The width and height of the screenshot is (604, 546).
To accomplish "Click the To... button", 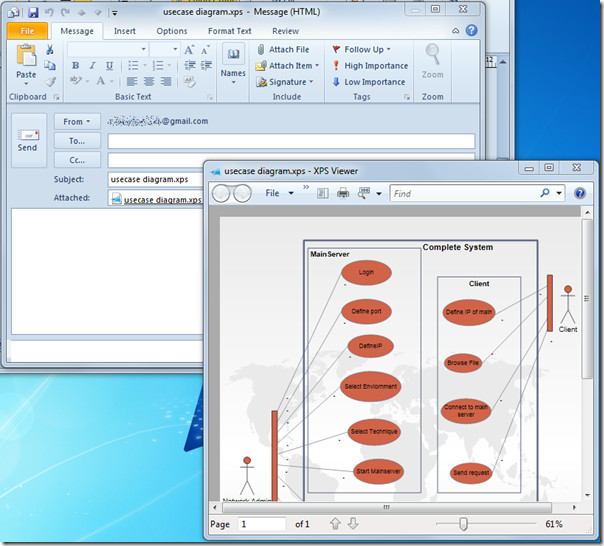I will [x=77, y=141].
